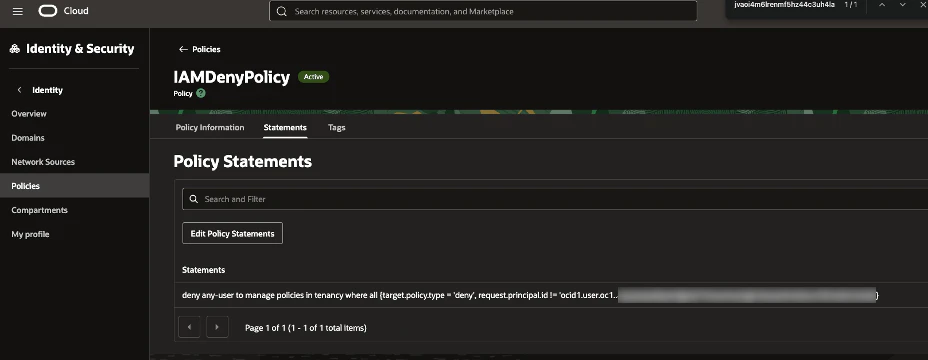Image resolution: width=928 pixels, height=360 pixels.
Task: Click the magnifier icon in Search and Filter
Action: 194,199
